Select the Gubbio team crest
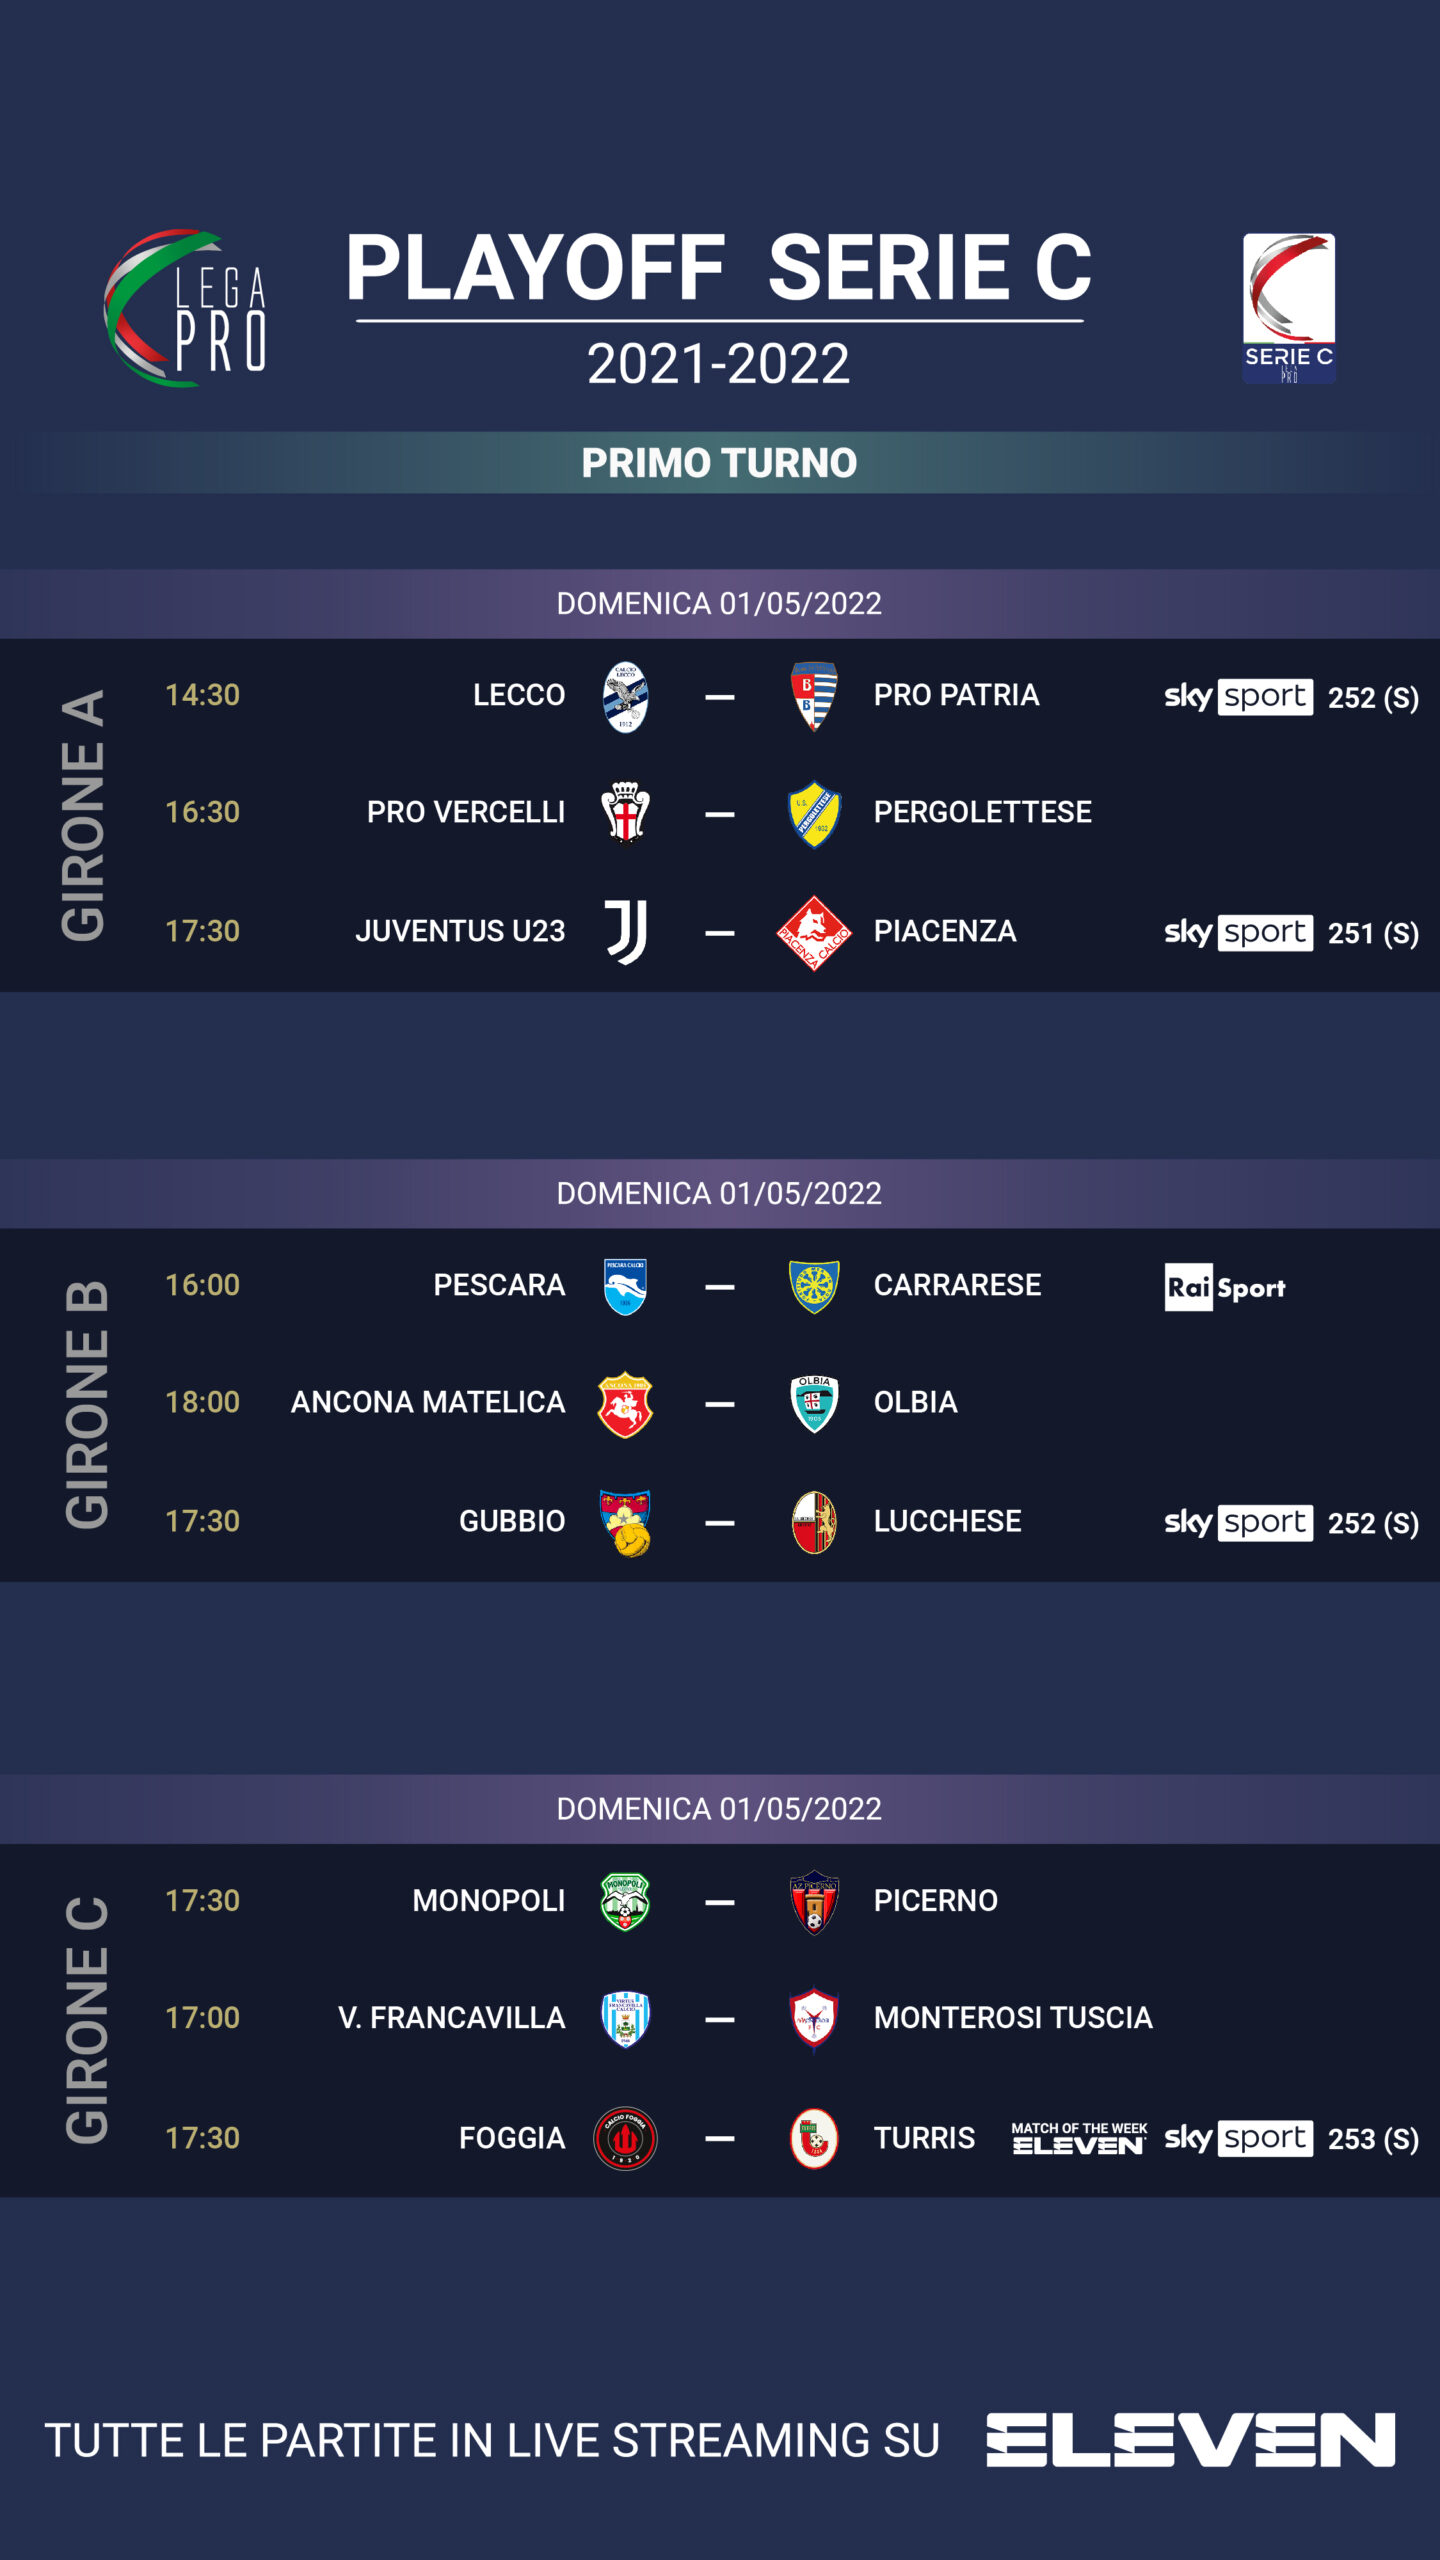 625,1522
